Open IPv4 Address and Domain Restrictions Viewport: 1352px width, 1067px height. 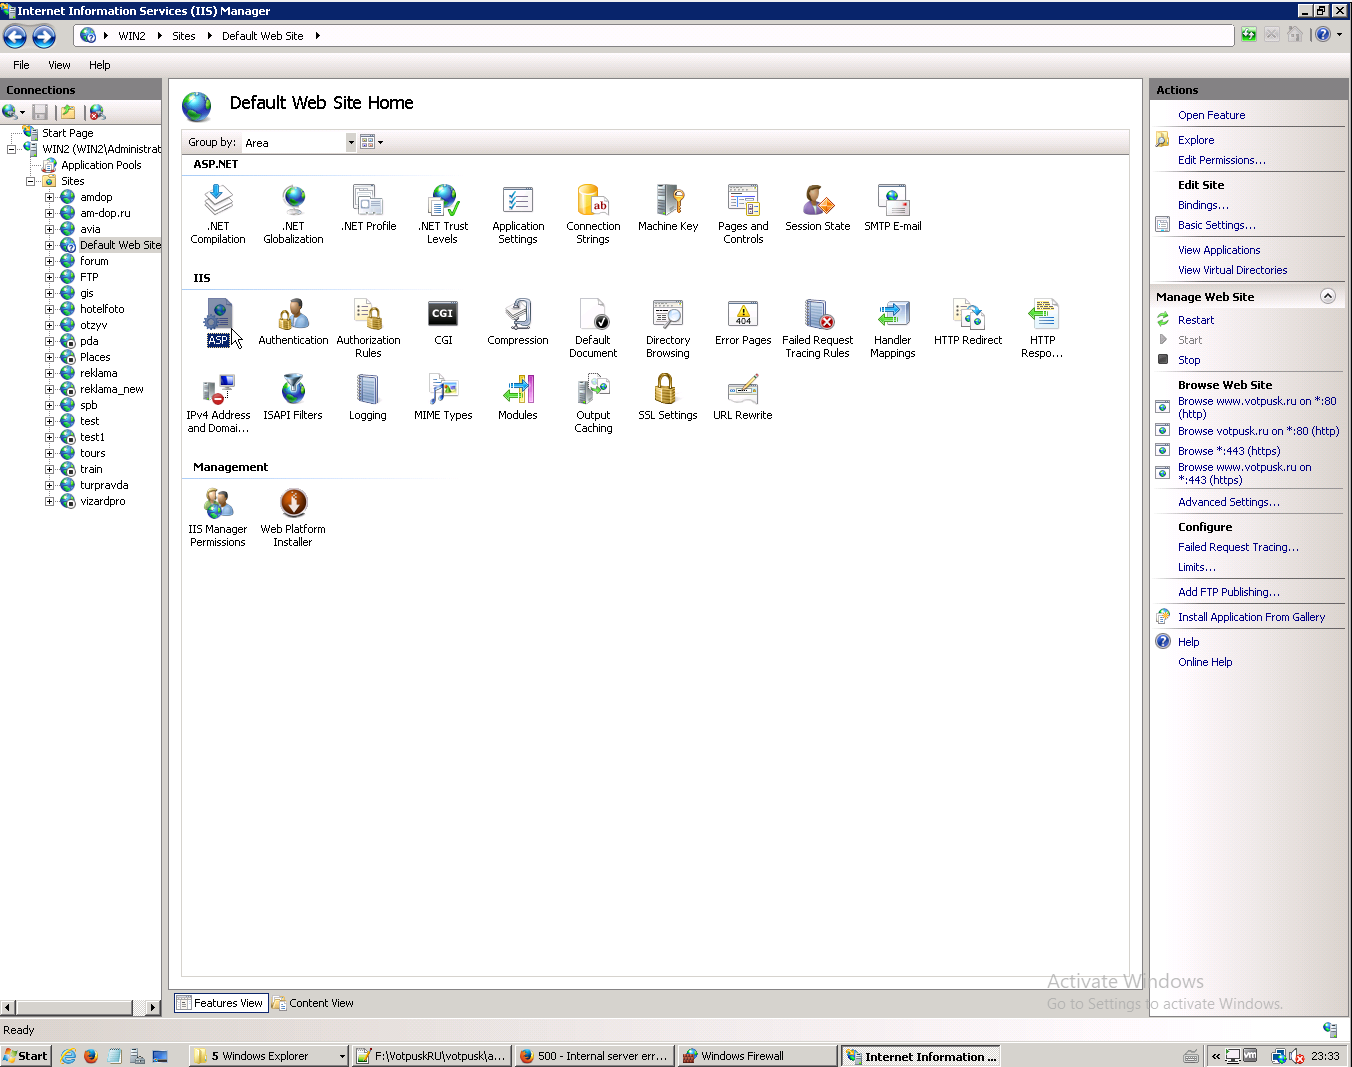[x=218, y=402]
